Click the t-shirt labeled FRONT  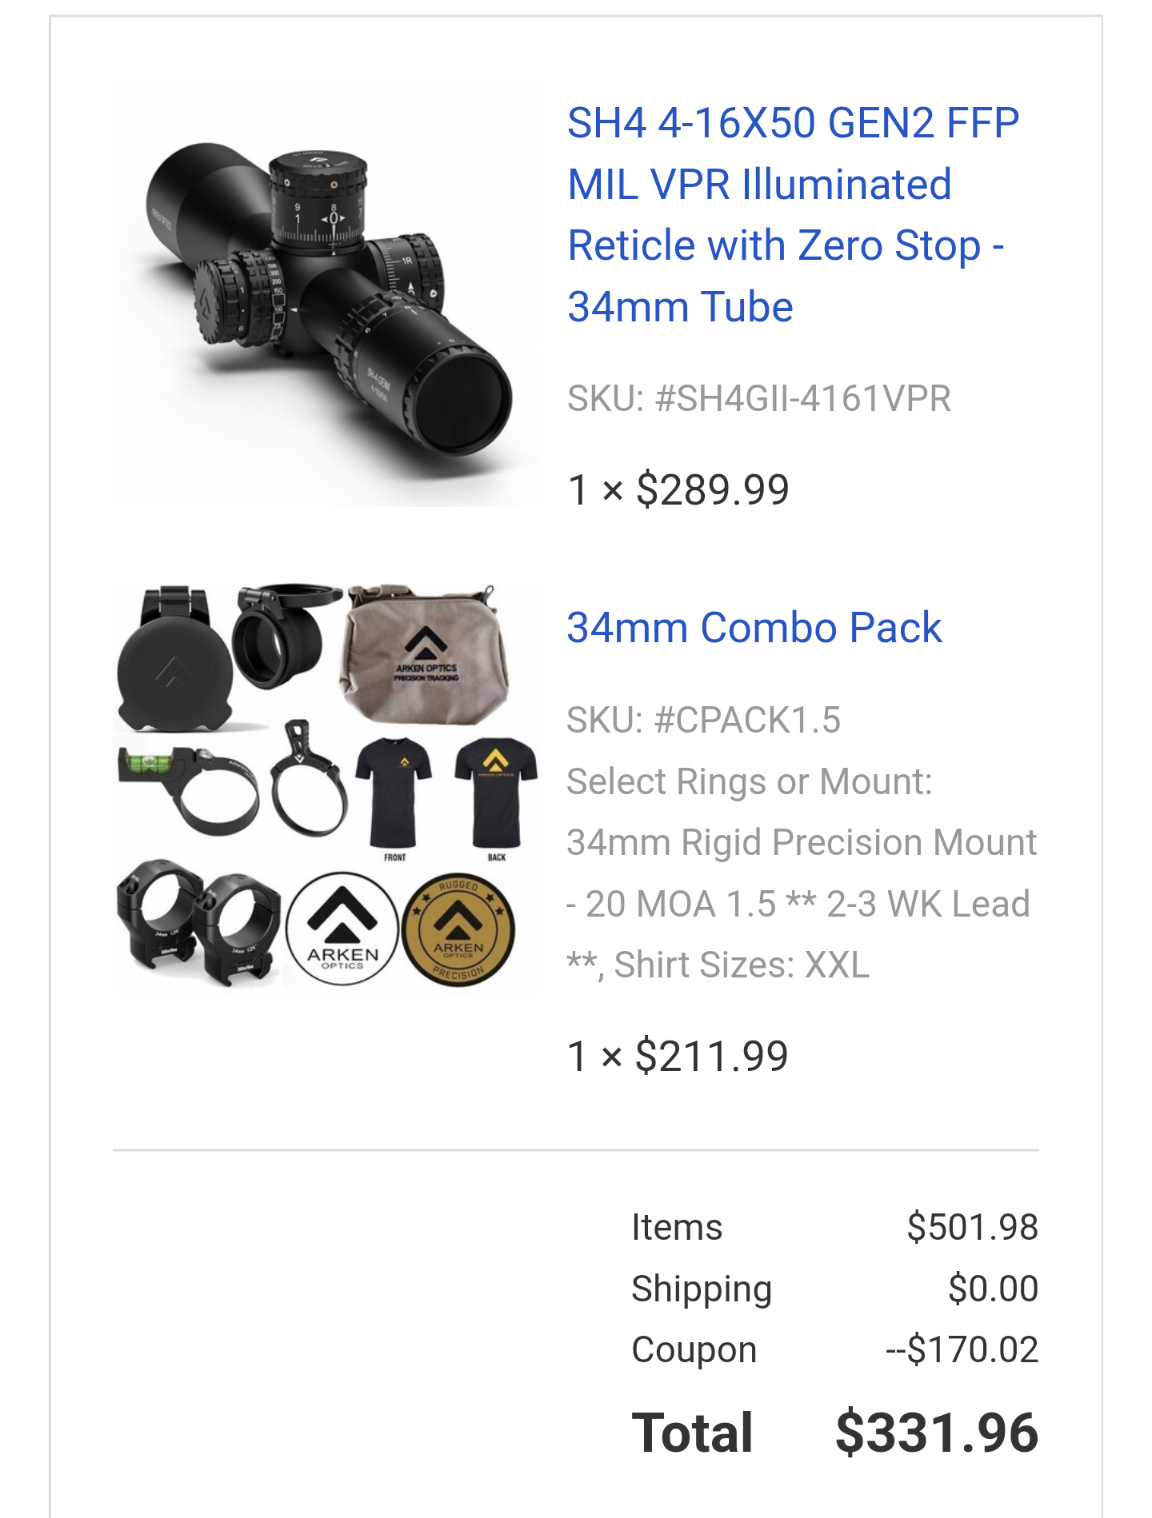[394, 794]
